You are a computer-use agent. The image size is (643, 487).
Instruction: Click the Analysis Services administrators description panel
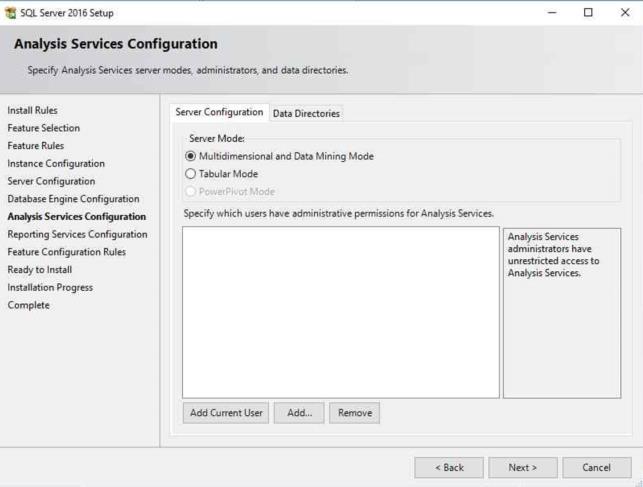click(562, 313)
